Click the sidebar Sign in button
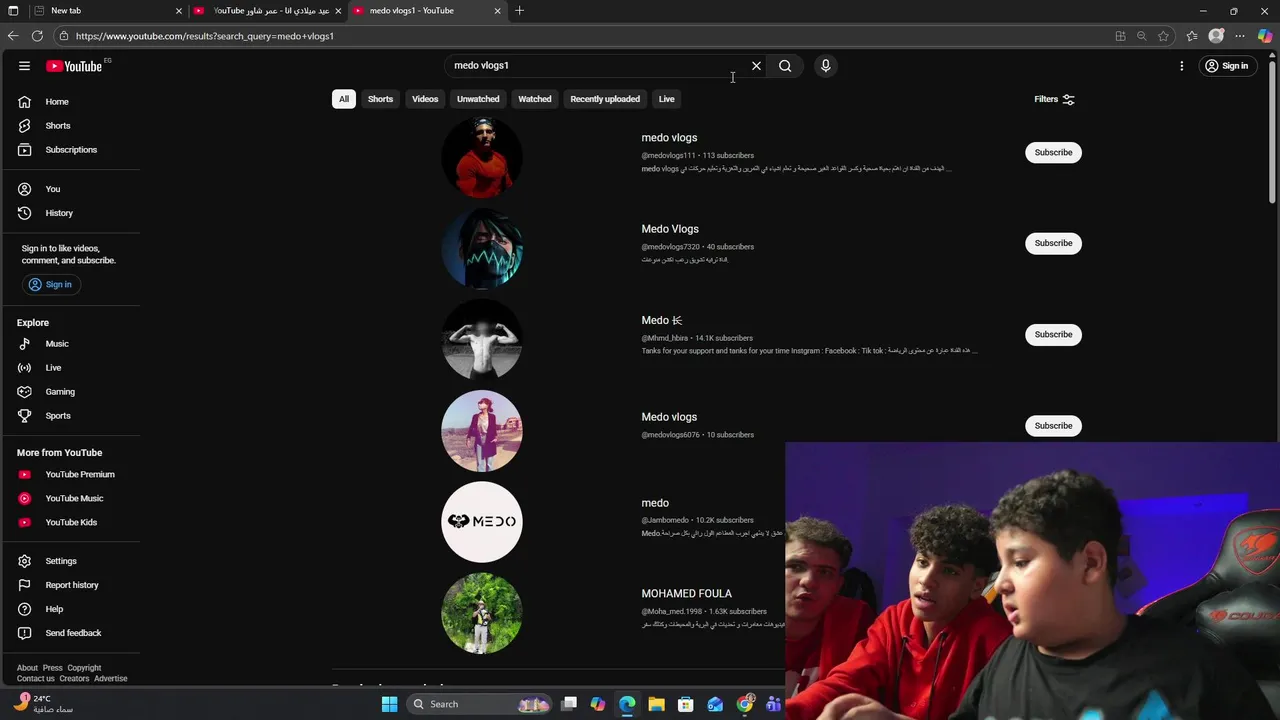 [50, 285]
